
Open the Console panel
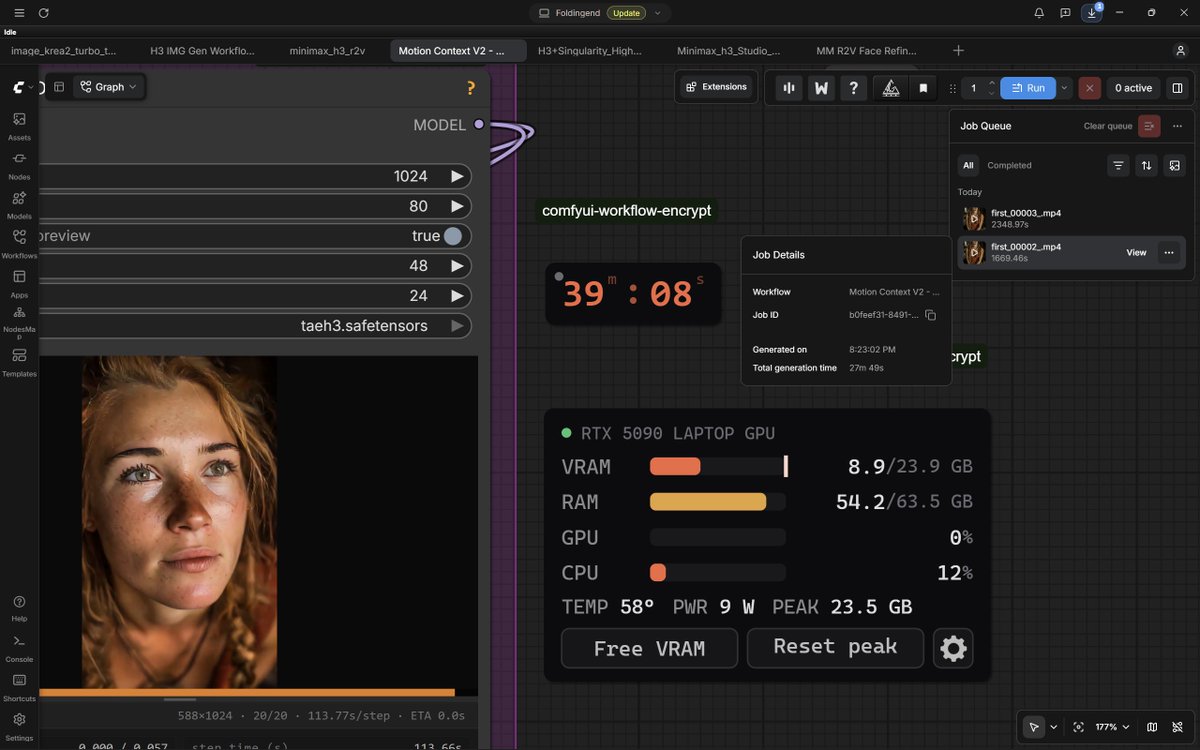click(19, 647)
